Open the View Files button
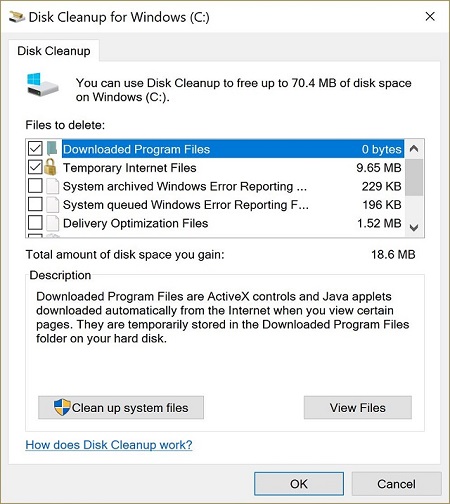This screenshot has height=504, width=450. tap(358, 407)
